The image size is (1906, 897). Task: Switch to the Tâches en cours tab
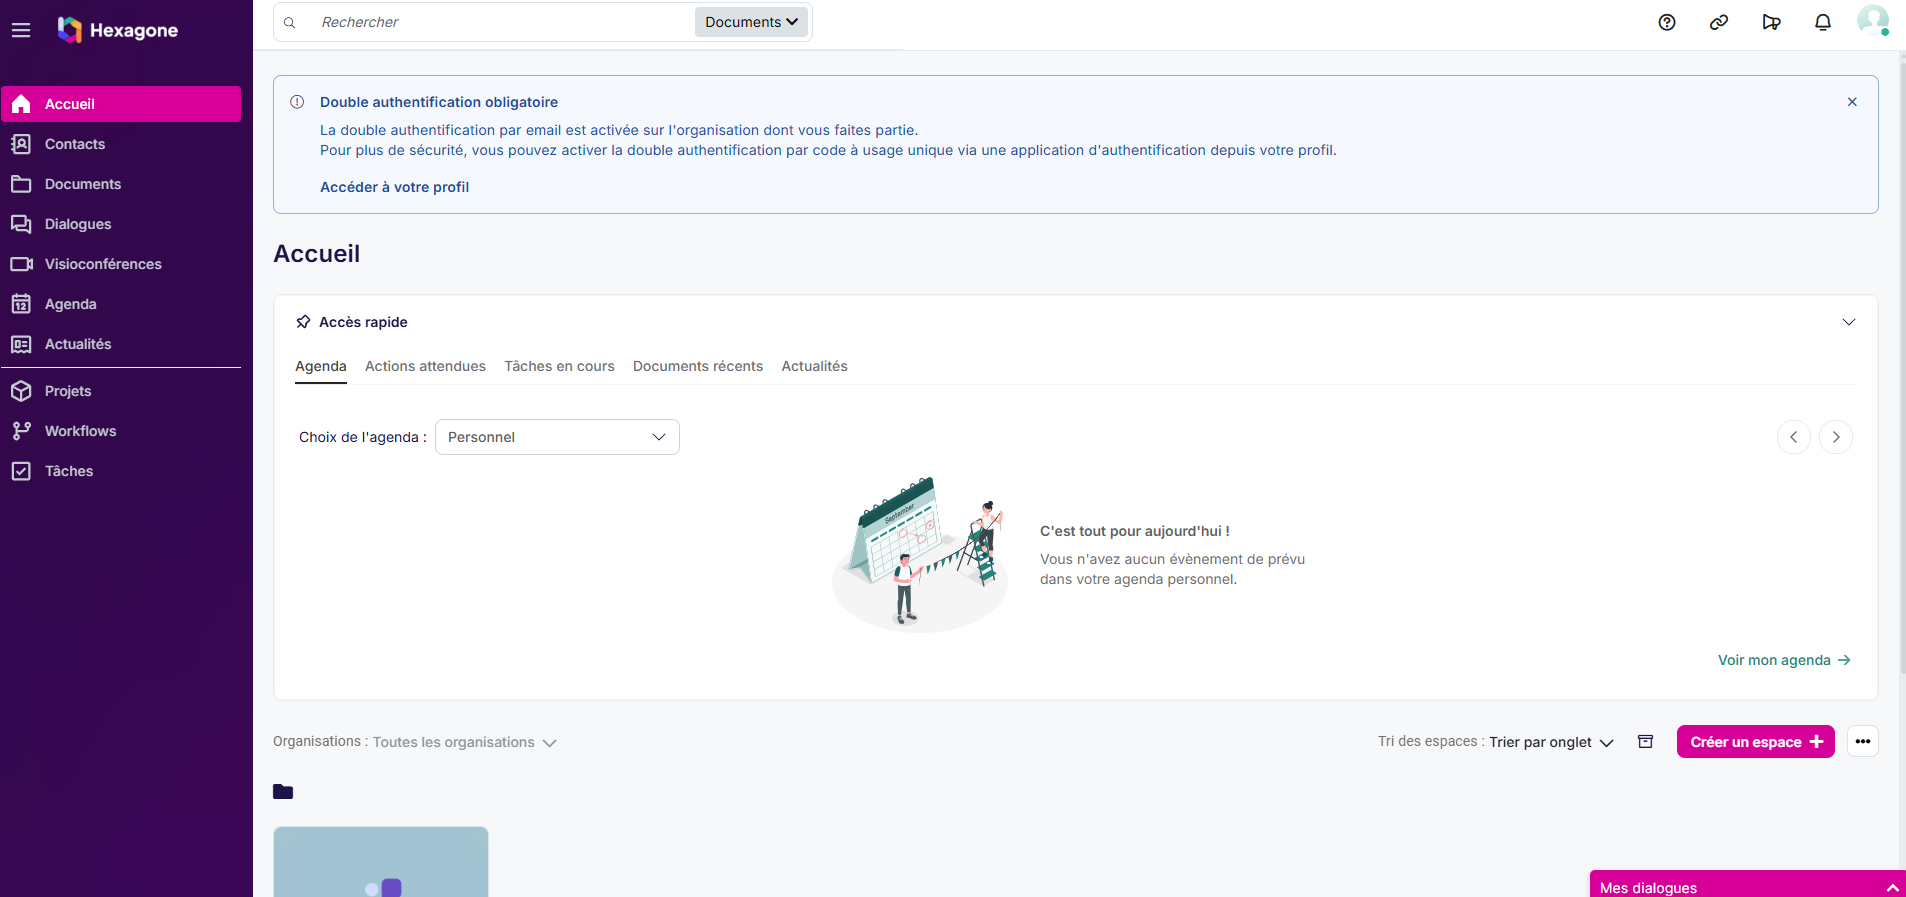click(559, 366)
